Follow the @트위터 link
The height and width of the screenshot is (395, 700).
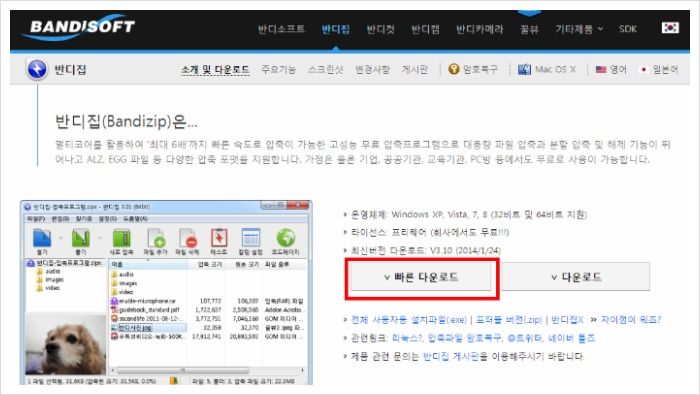524,338
